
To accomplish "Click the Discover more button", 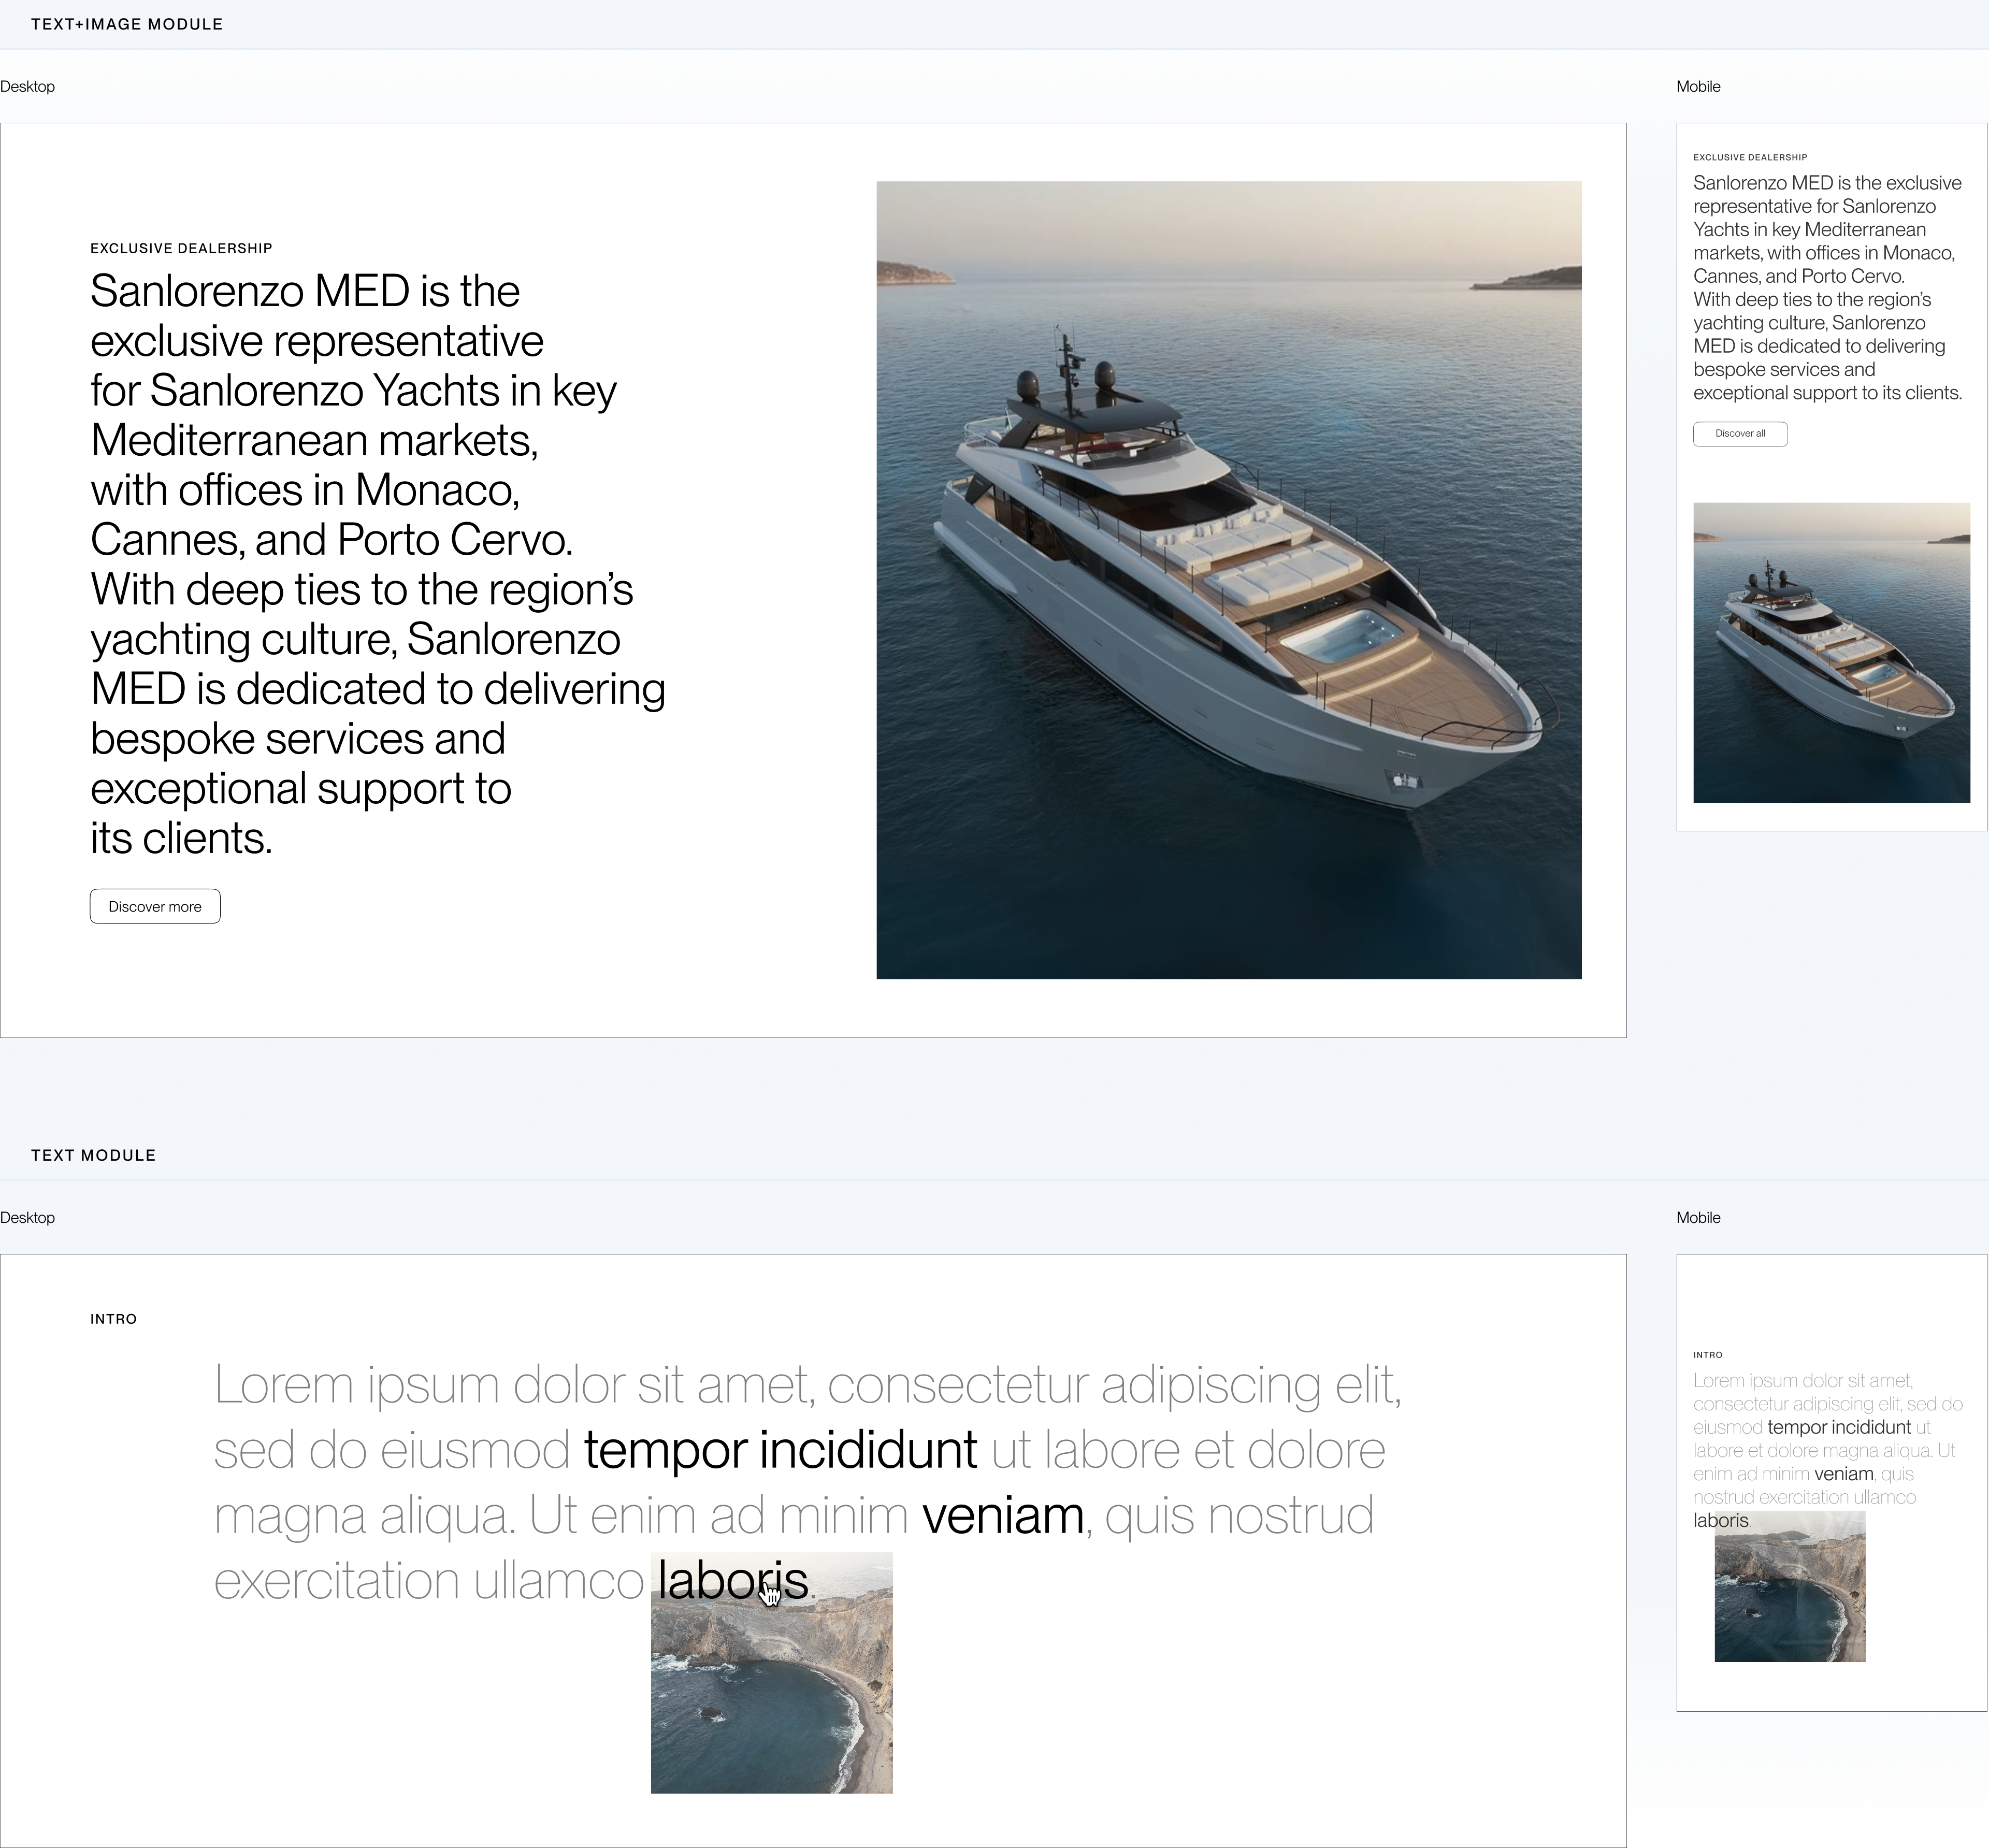I will 155,906.
